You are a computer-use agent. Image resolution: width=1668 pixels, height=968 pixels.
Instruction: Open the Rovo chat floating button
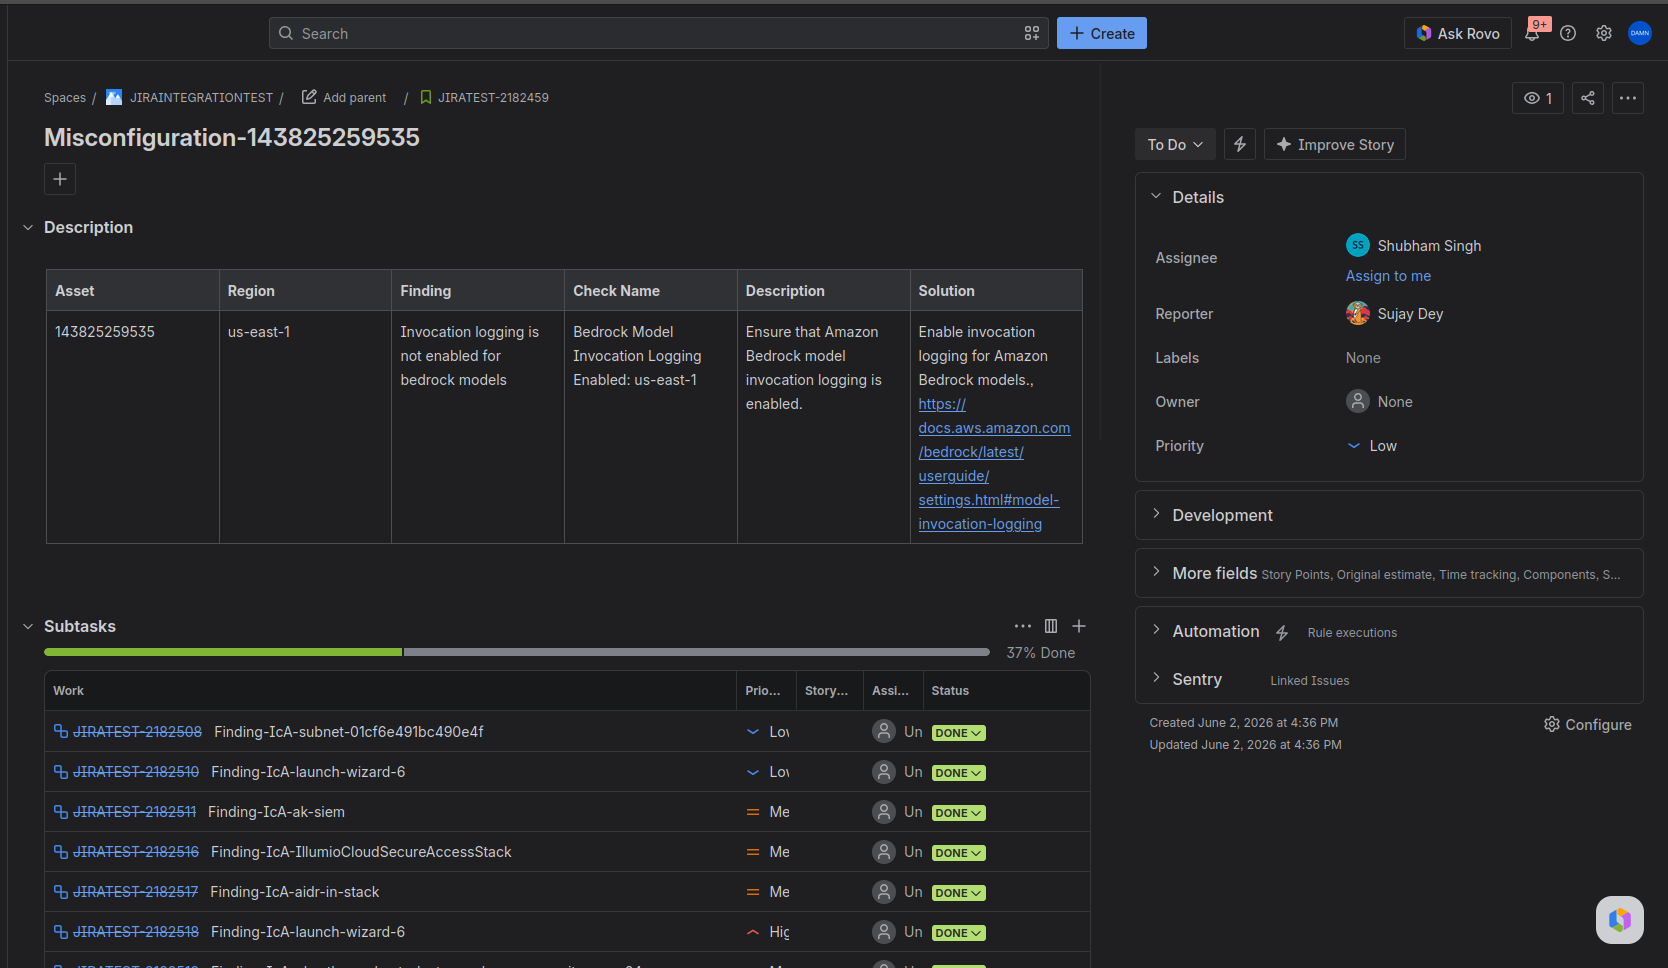[1620, 920]
